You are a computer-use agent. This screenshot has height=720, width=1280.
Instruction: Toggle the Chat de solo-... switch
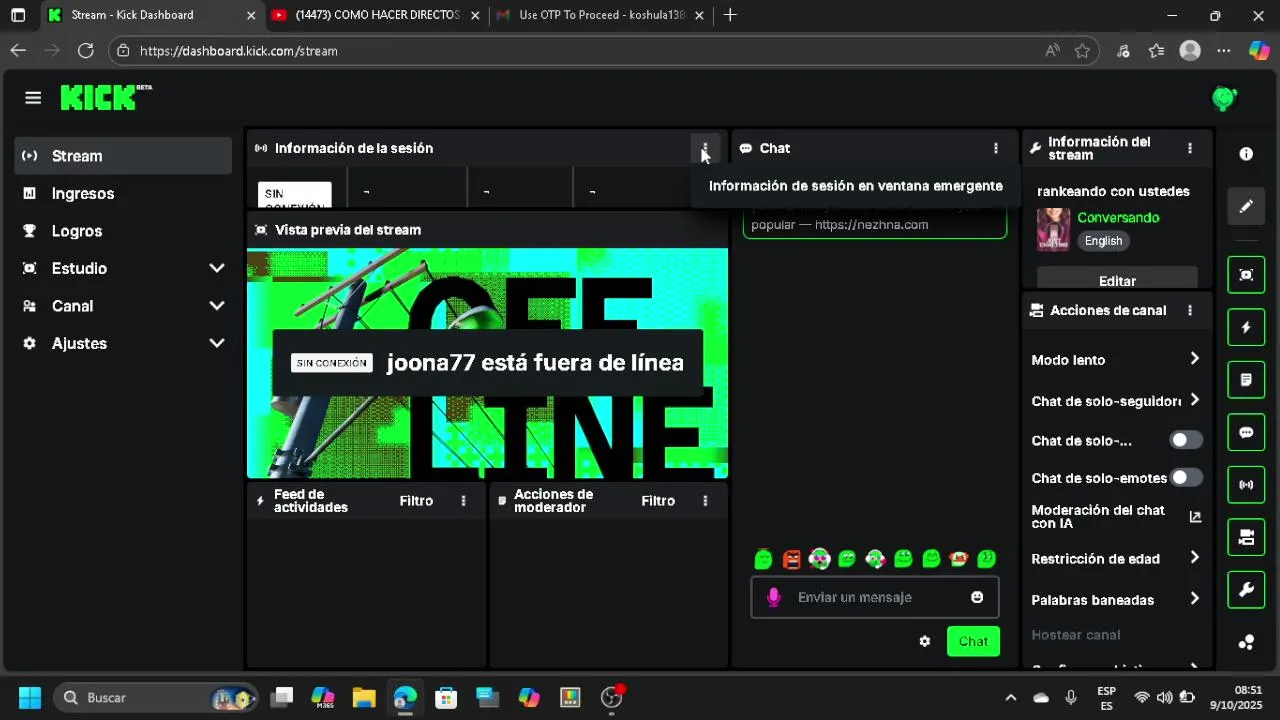coord(1186,440)
